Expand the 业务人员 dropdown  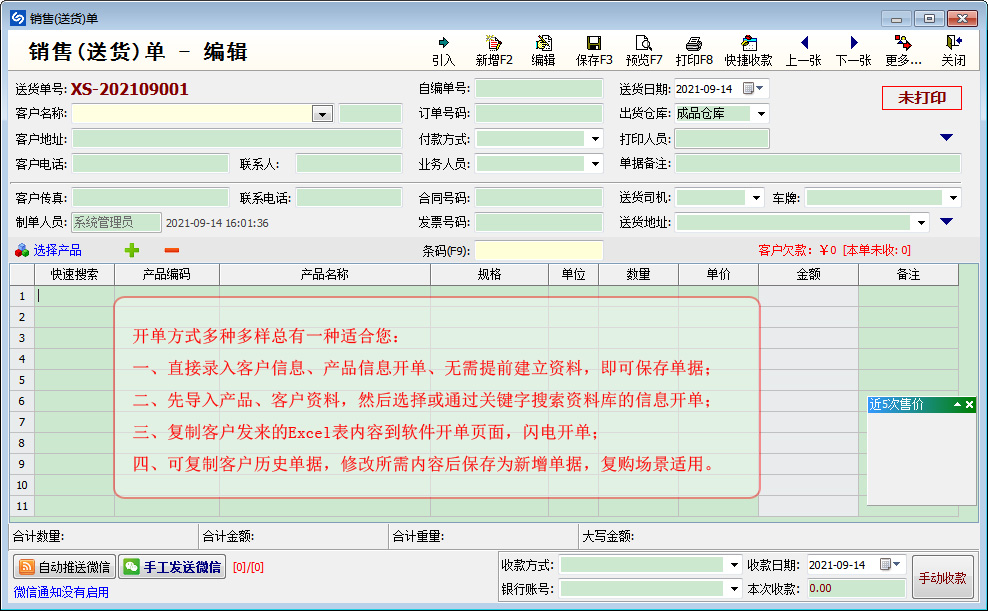[x=595, y=164]
